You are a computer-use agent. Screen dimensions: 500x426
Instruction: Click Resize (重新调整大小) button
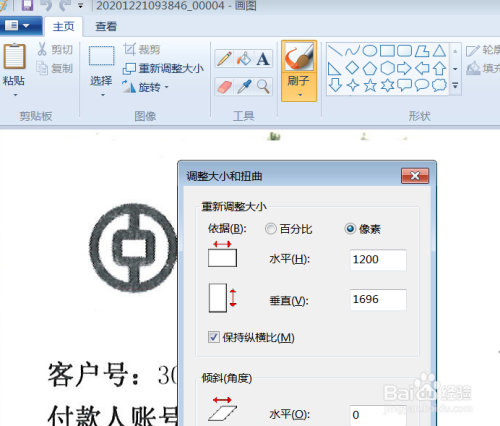[x=163, y=68]
